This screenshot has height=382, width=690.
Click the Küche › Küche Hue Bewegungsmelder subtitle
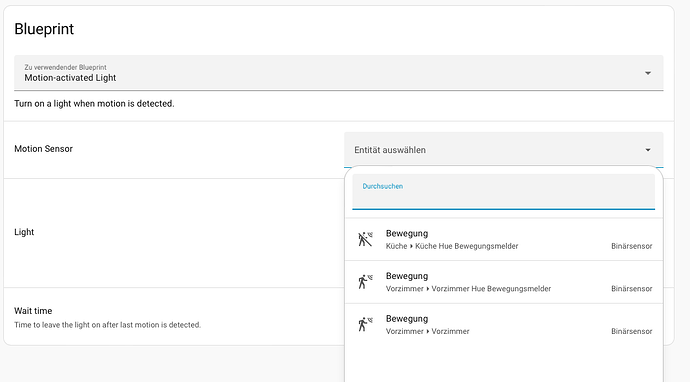452,246
